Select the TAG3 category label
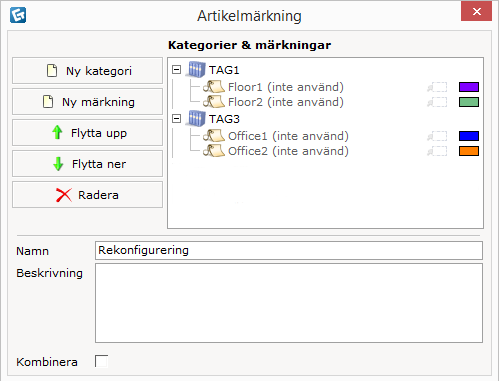The image size is (499, 381). [224, 119]
